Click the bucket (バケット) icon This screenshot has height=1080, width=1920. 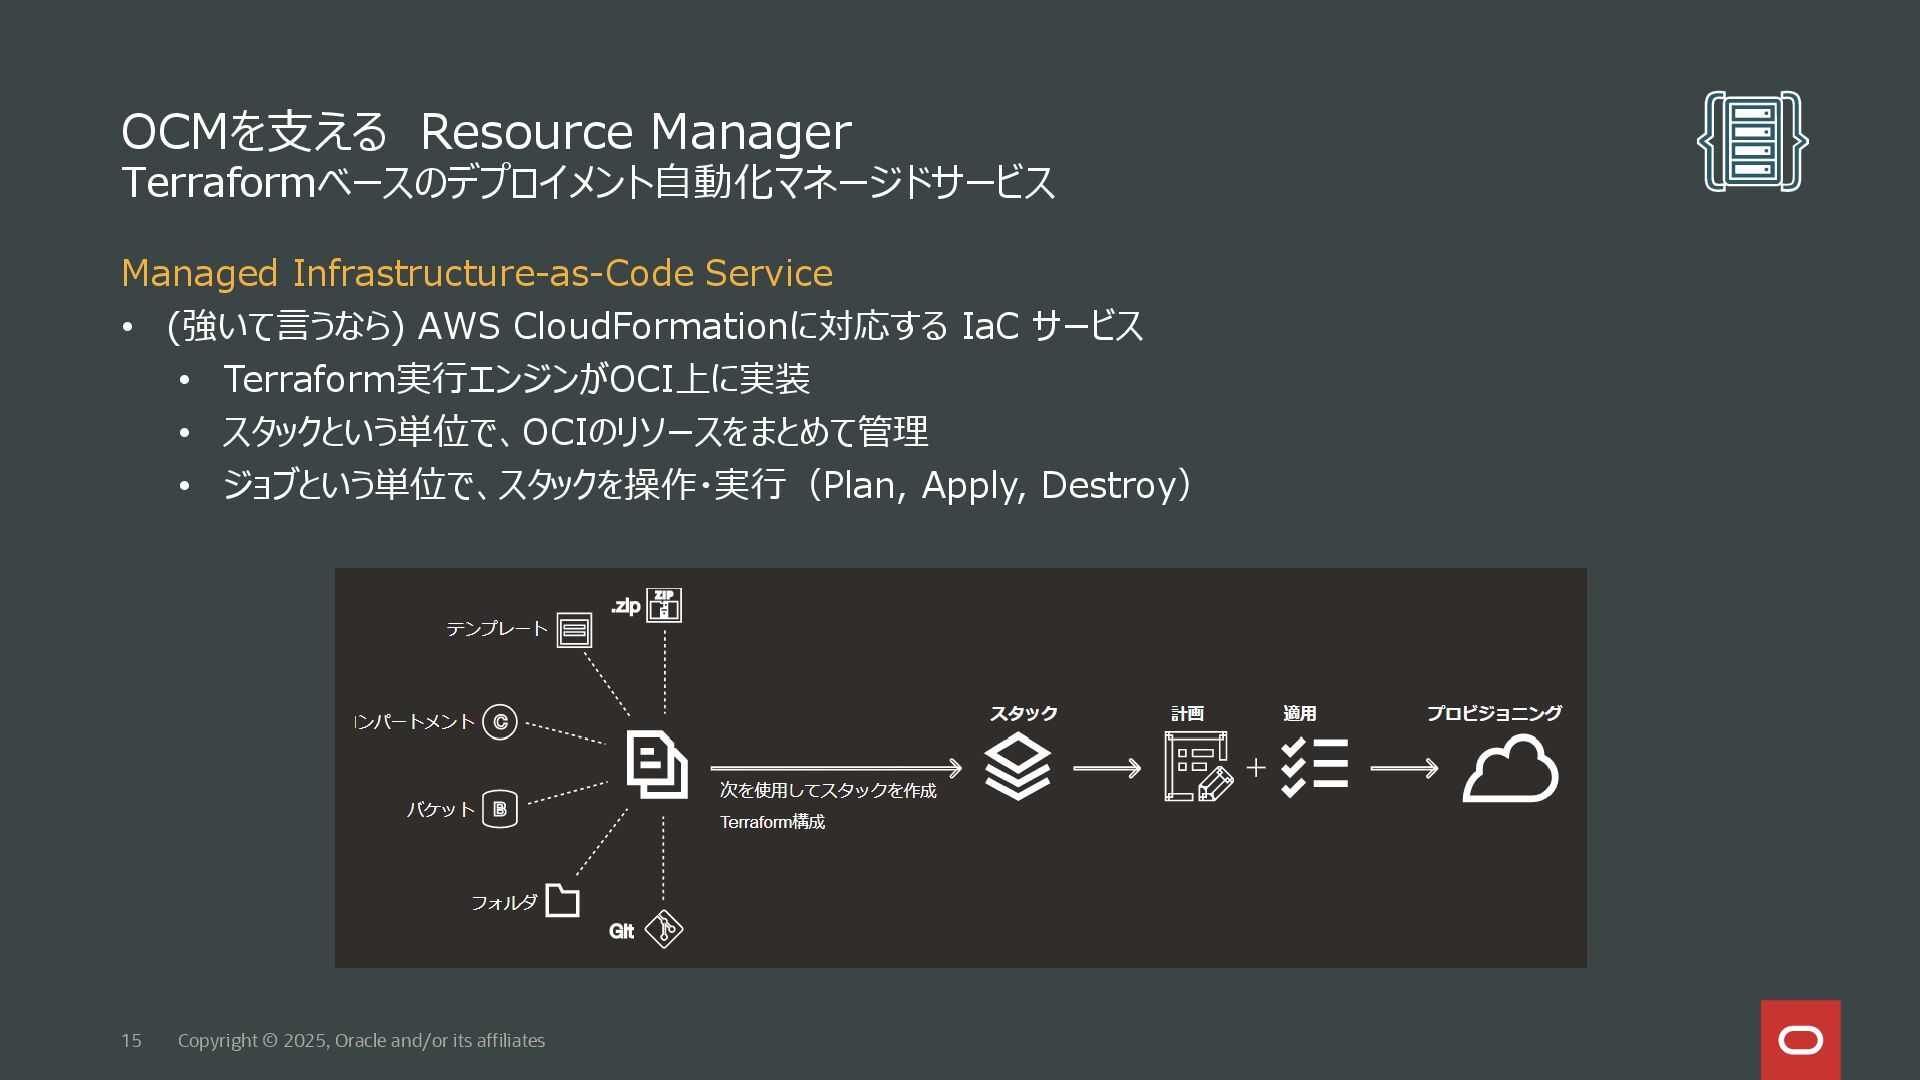500,809
